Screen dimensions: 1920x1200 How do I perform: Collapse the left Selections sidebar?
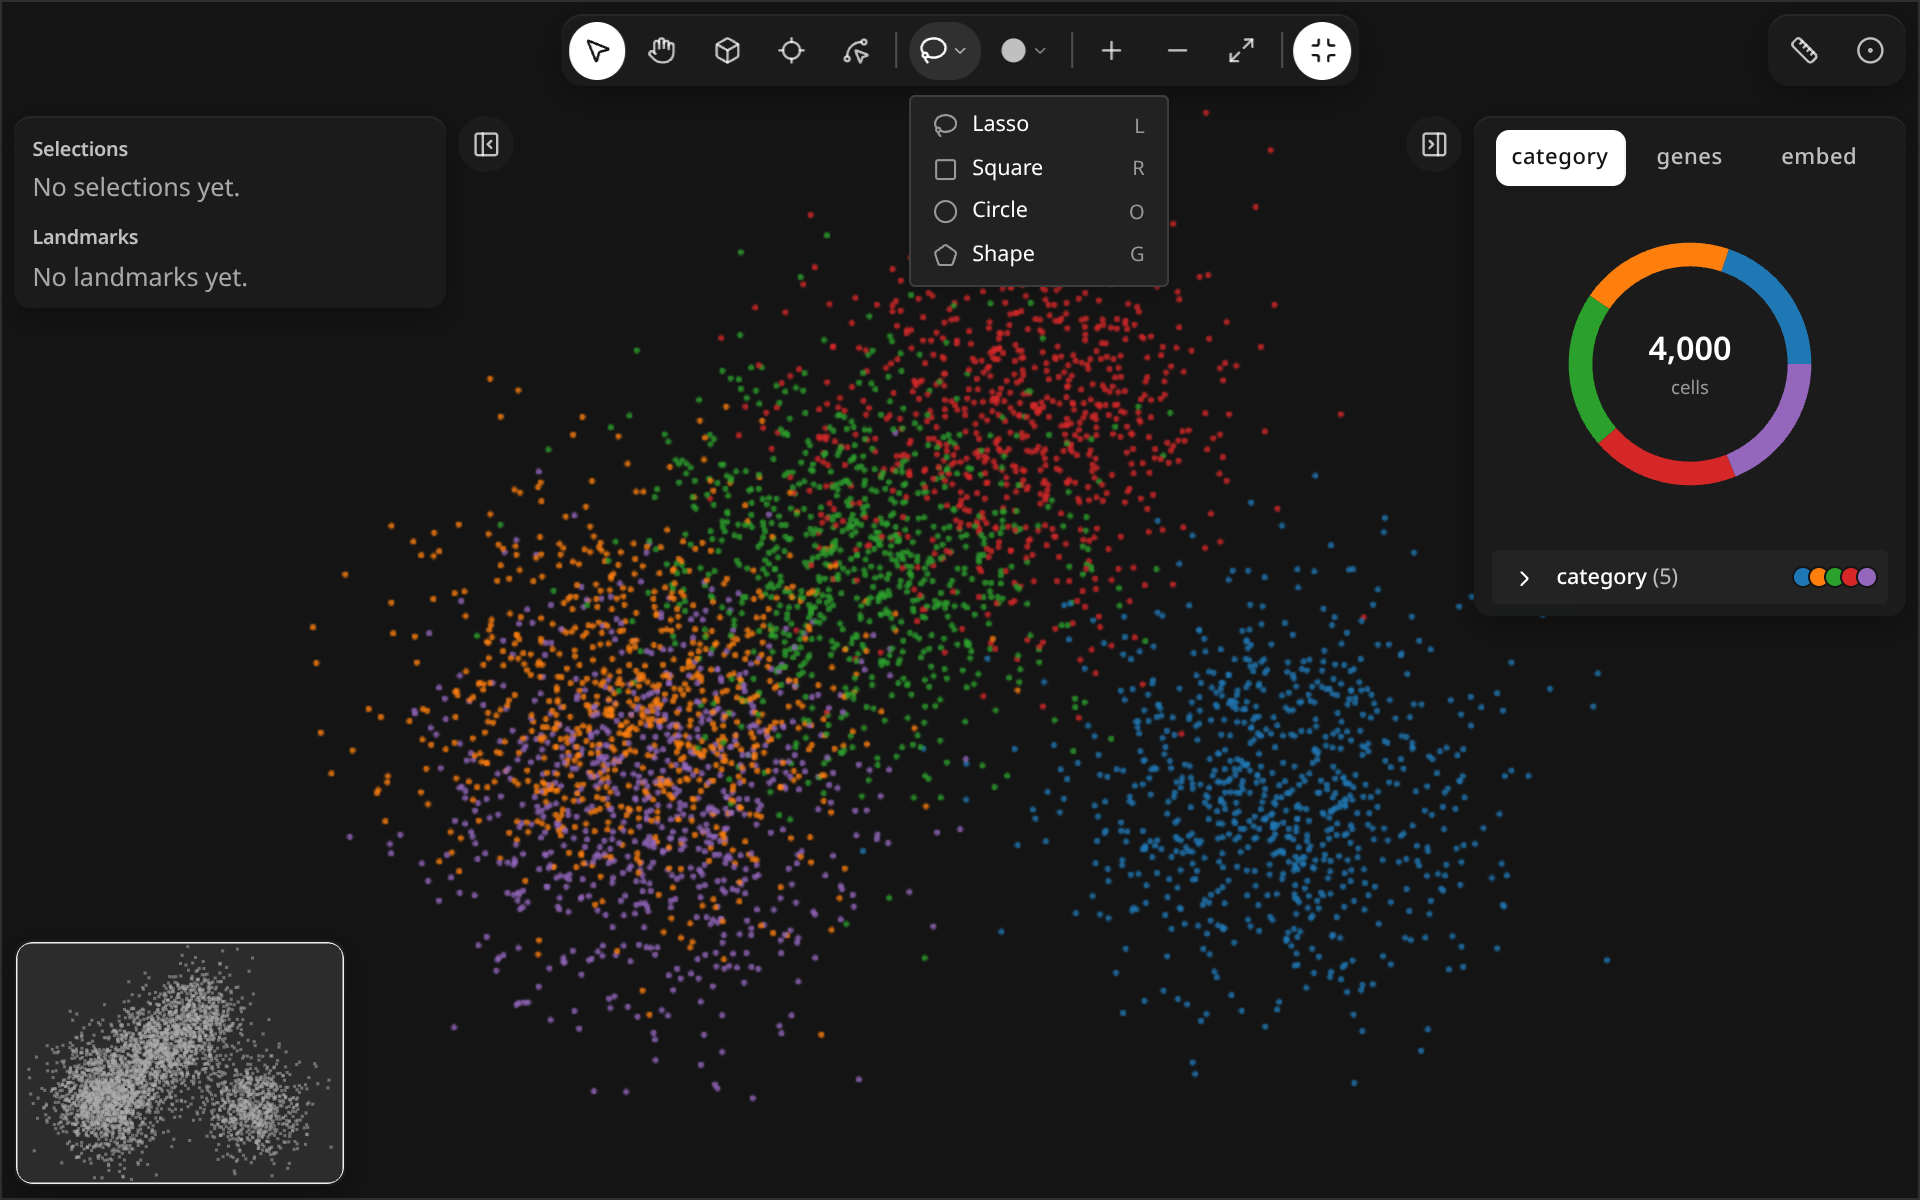coord(486,145)
